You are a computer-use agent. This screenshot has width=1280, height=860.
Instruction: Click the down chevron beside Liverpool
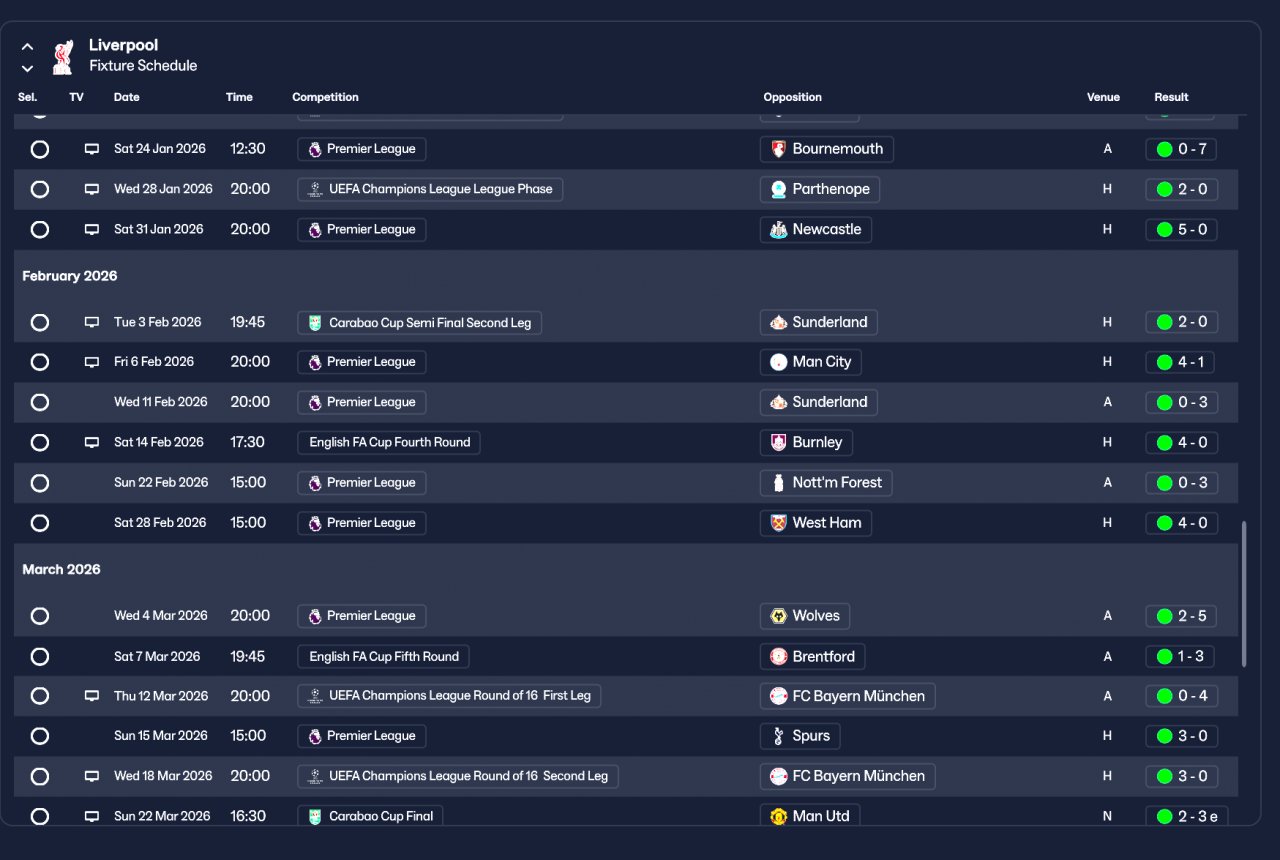pyautogui.click(x=28, y=69)
